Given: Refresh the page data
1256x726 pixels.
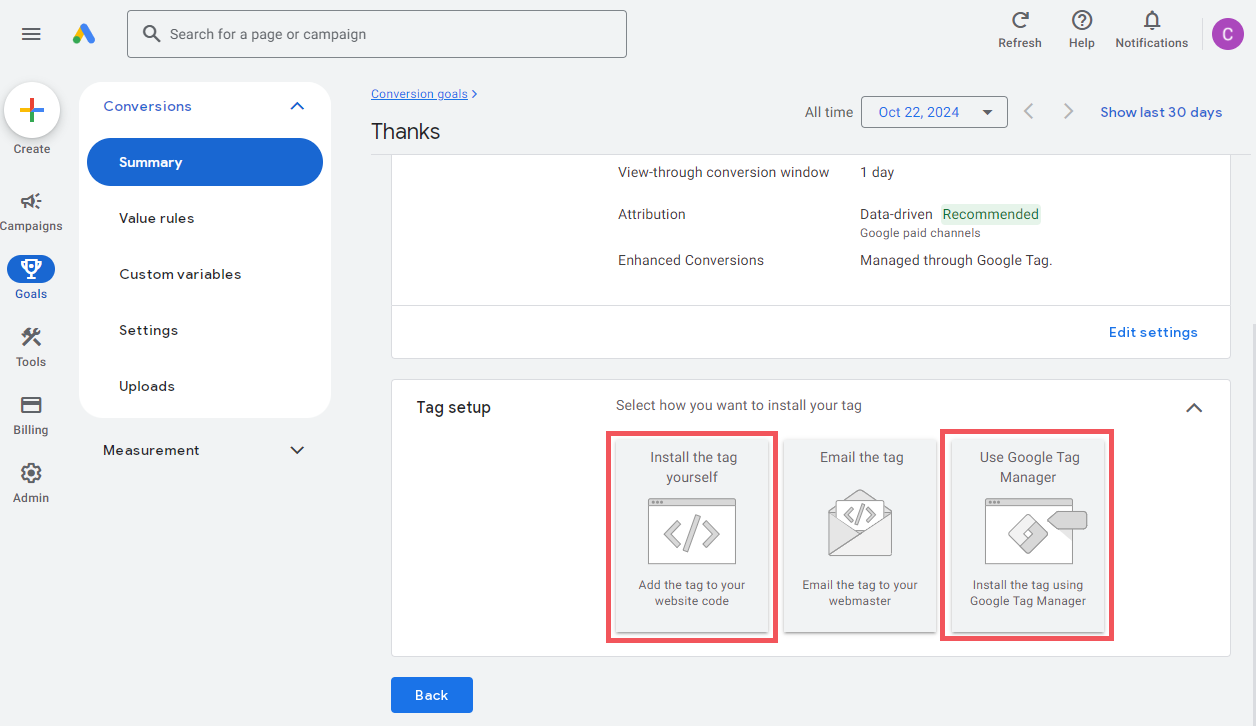Looking at the screenshot, I should 1020,30.
